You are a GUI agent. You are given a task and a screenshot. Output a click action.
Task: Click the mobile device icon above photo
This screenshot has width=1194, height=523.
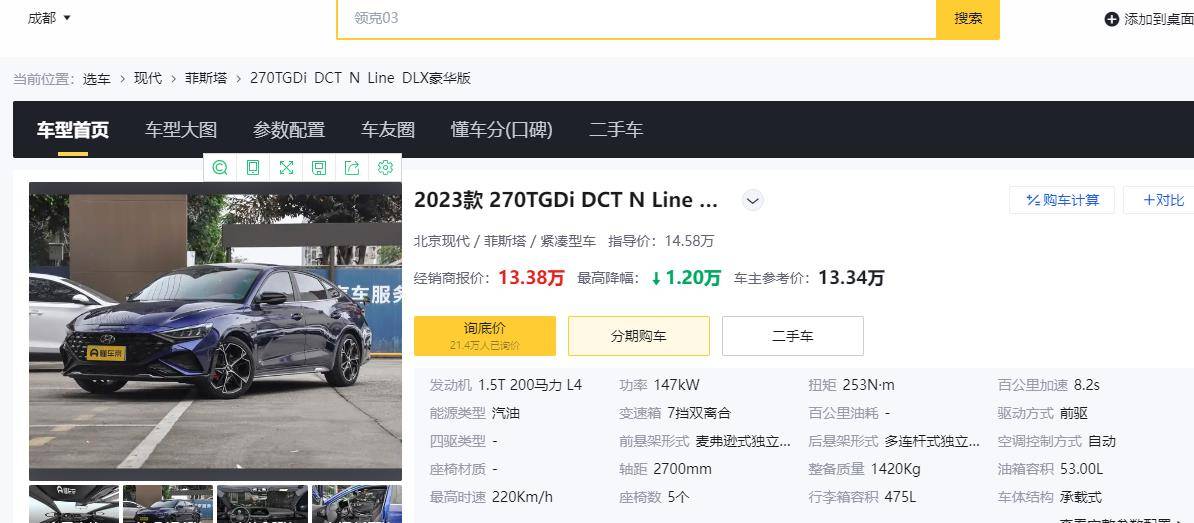[253, 167]
